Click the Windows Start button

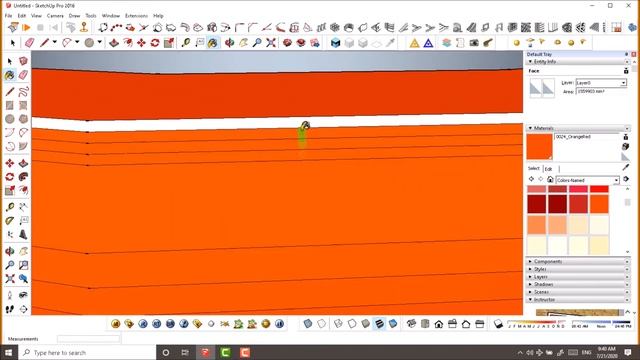pos(9,352)
